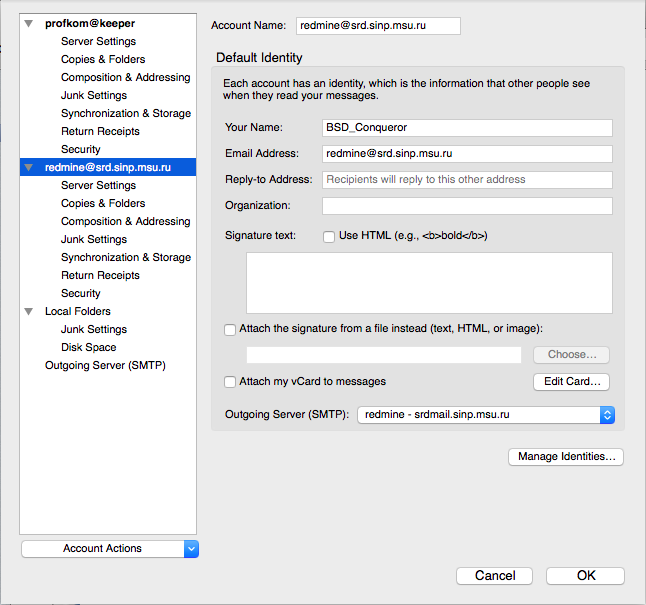646x605 pixels.
Task: Collapse the Local Folders tree
Action: [x=28, y=311]
